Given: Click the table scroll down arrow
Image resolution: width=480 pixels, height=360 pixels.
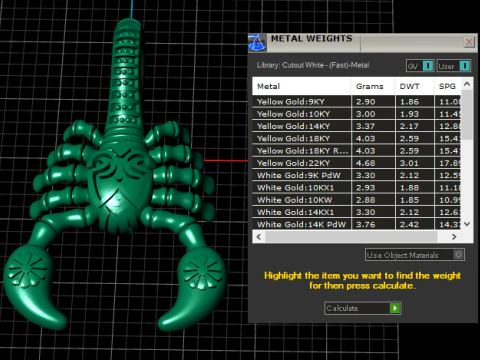Looking at the screenshot, I should coord(467,224).
